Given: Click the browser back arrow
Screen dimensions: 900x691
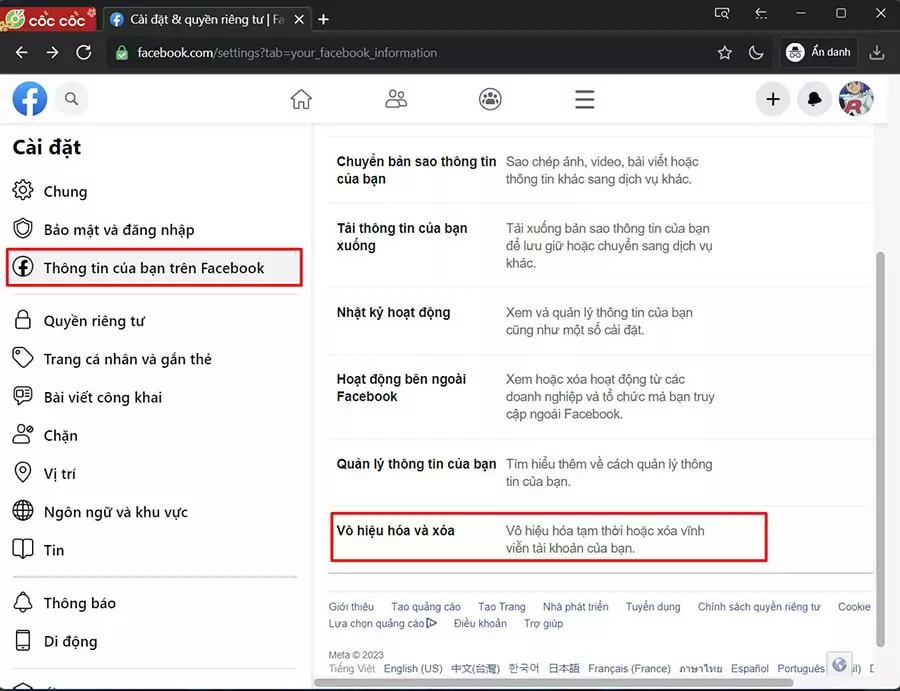Looking at the screenshot, I should [x=21, y=52].
